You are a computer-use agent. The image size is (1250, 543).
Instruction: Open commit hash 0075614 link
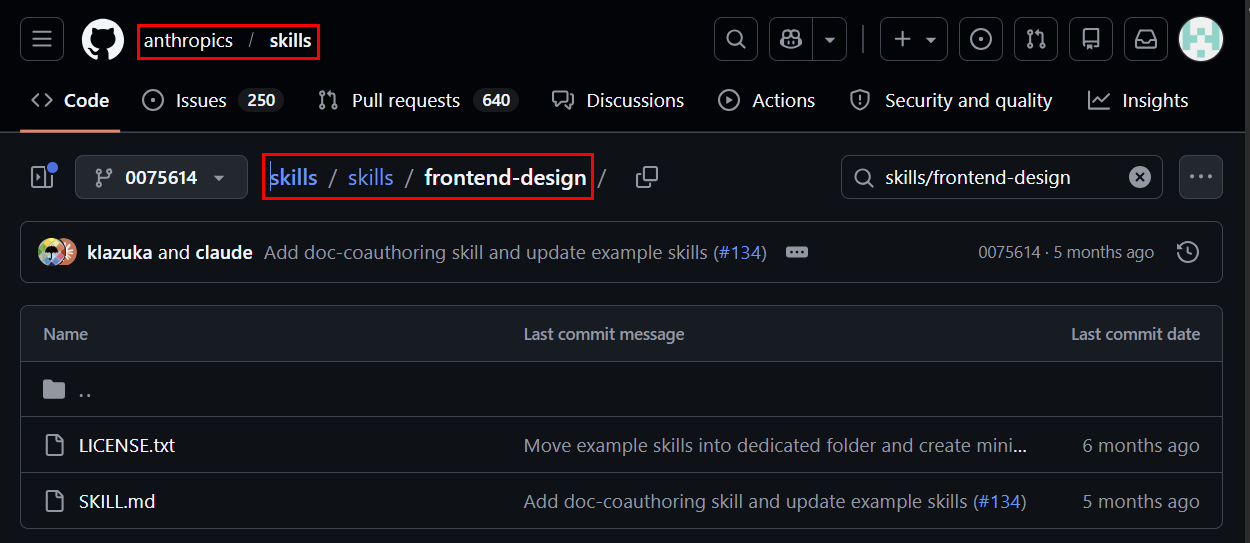[x=1008, y=252]
